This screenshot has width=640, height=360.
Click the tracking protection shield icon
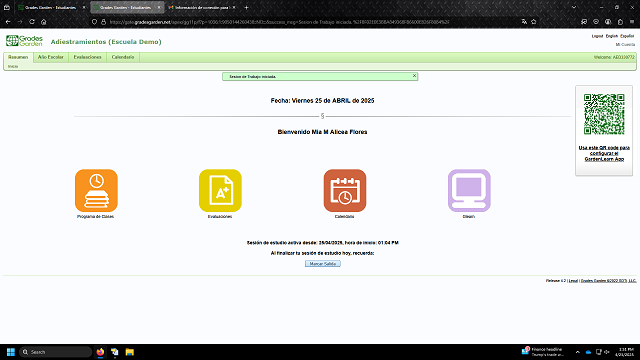pos(94,22)
